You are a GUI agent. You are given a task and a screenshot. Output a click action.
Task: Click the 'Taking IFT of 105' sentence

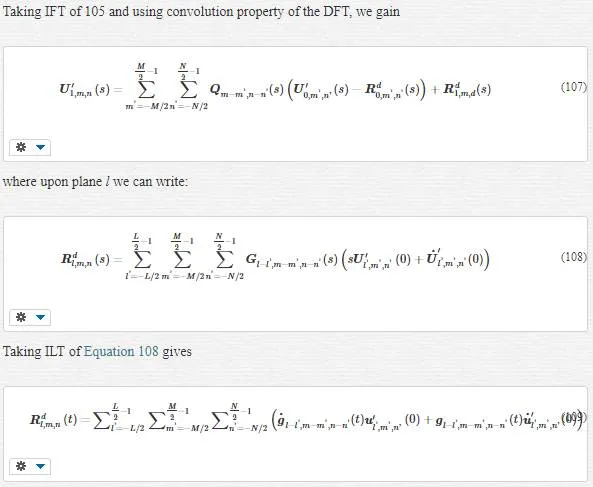tap(201, 11)
